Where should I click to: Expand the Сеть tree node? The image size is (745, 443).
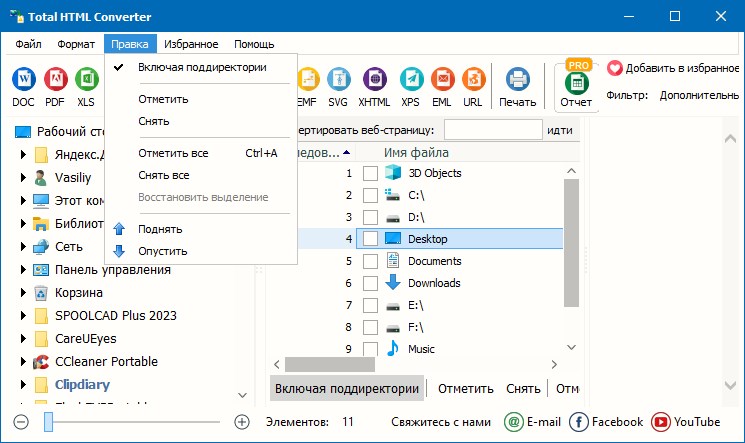(x=23, y=247)
